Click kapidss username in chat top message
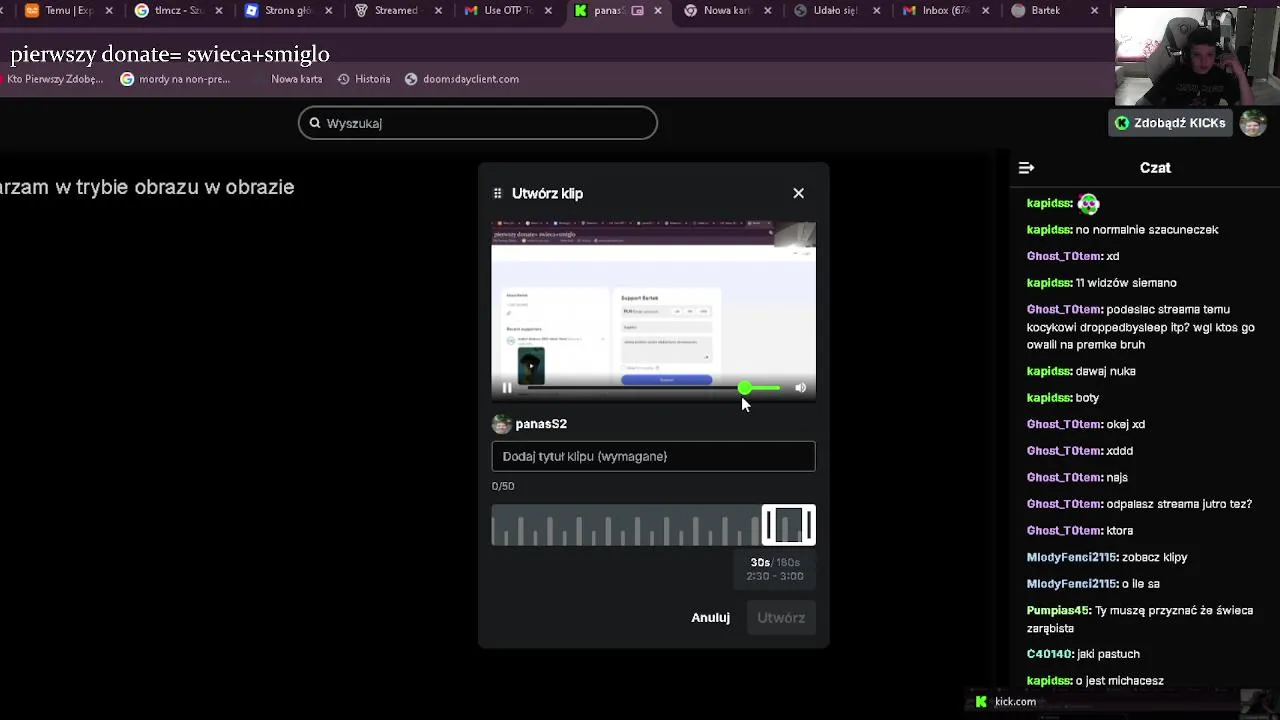The image size is (1280, 720). 1049,203
